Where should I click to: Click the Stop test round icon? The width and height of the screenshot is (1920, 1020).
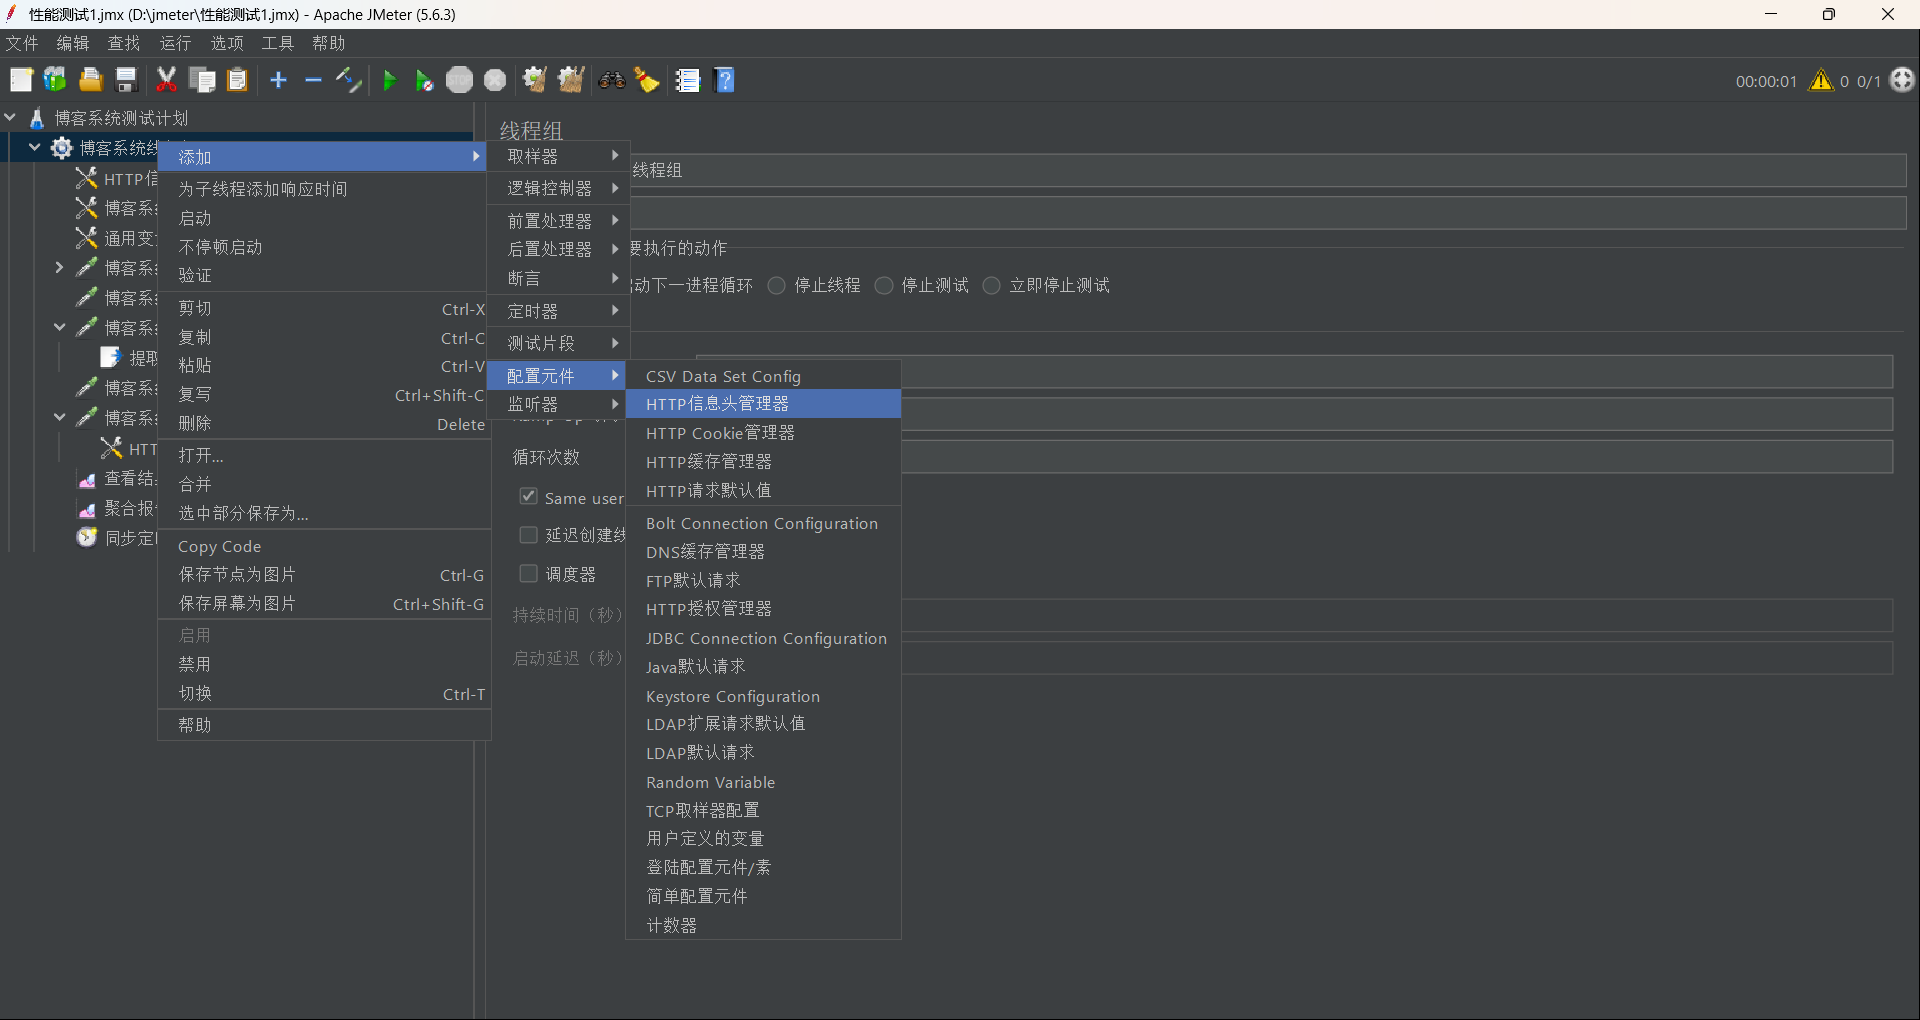click(x=460, y=80)
